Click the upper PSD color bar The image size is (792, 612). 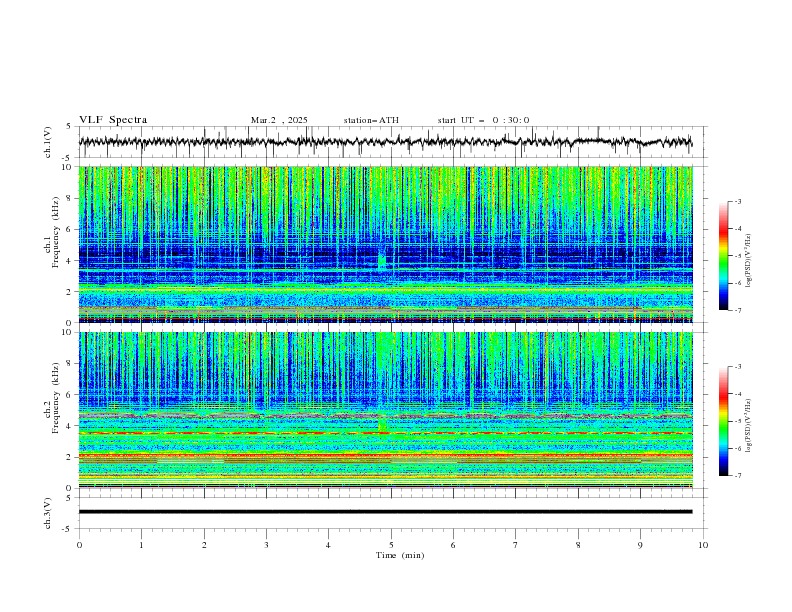coord(723,256)
